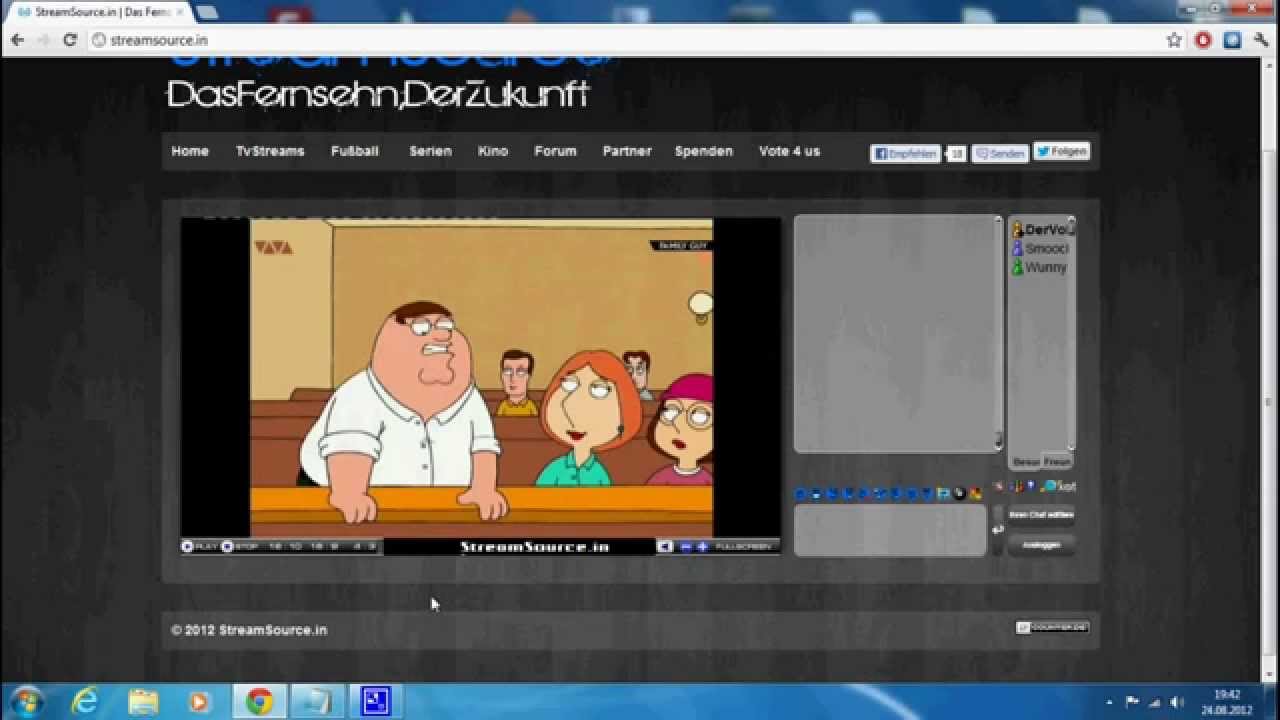Screen dimensions: 1280x720
Task: Click the blue extension icon in Chrome toolbar
Action: (1233, 40)
